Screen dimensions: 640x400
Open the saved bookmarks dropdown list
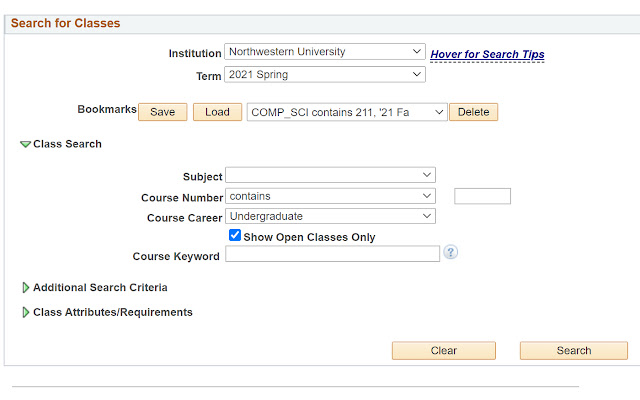346,112
